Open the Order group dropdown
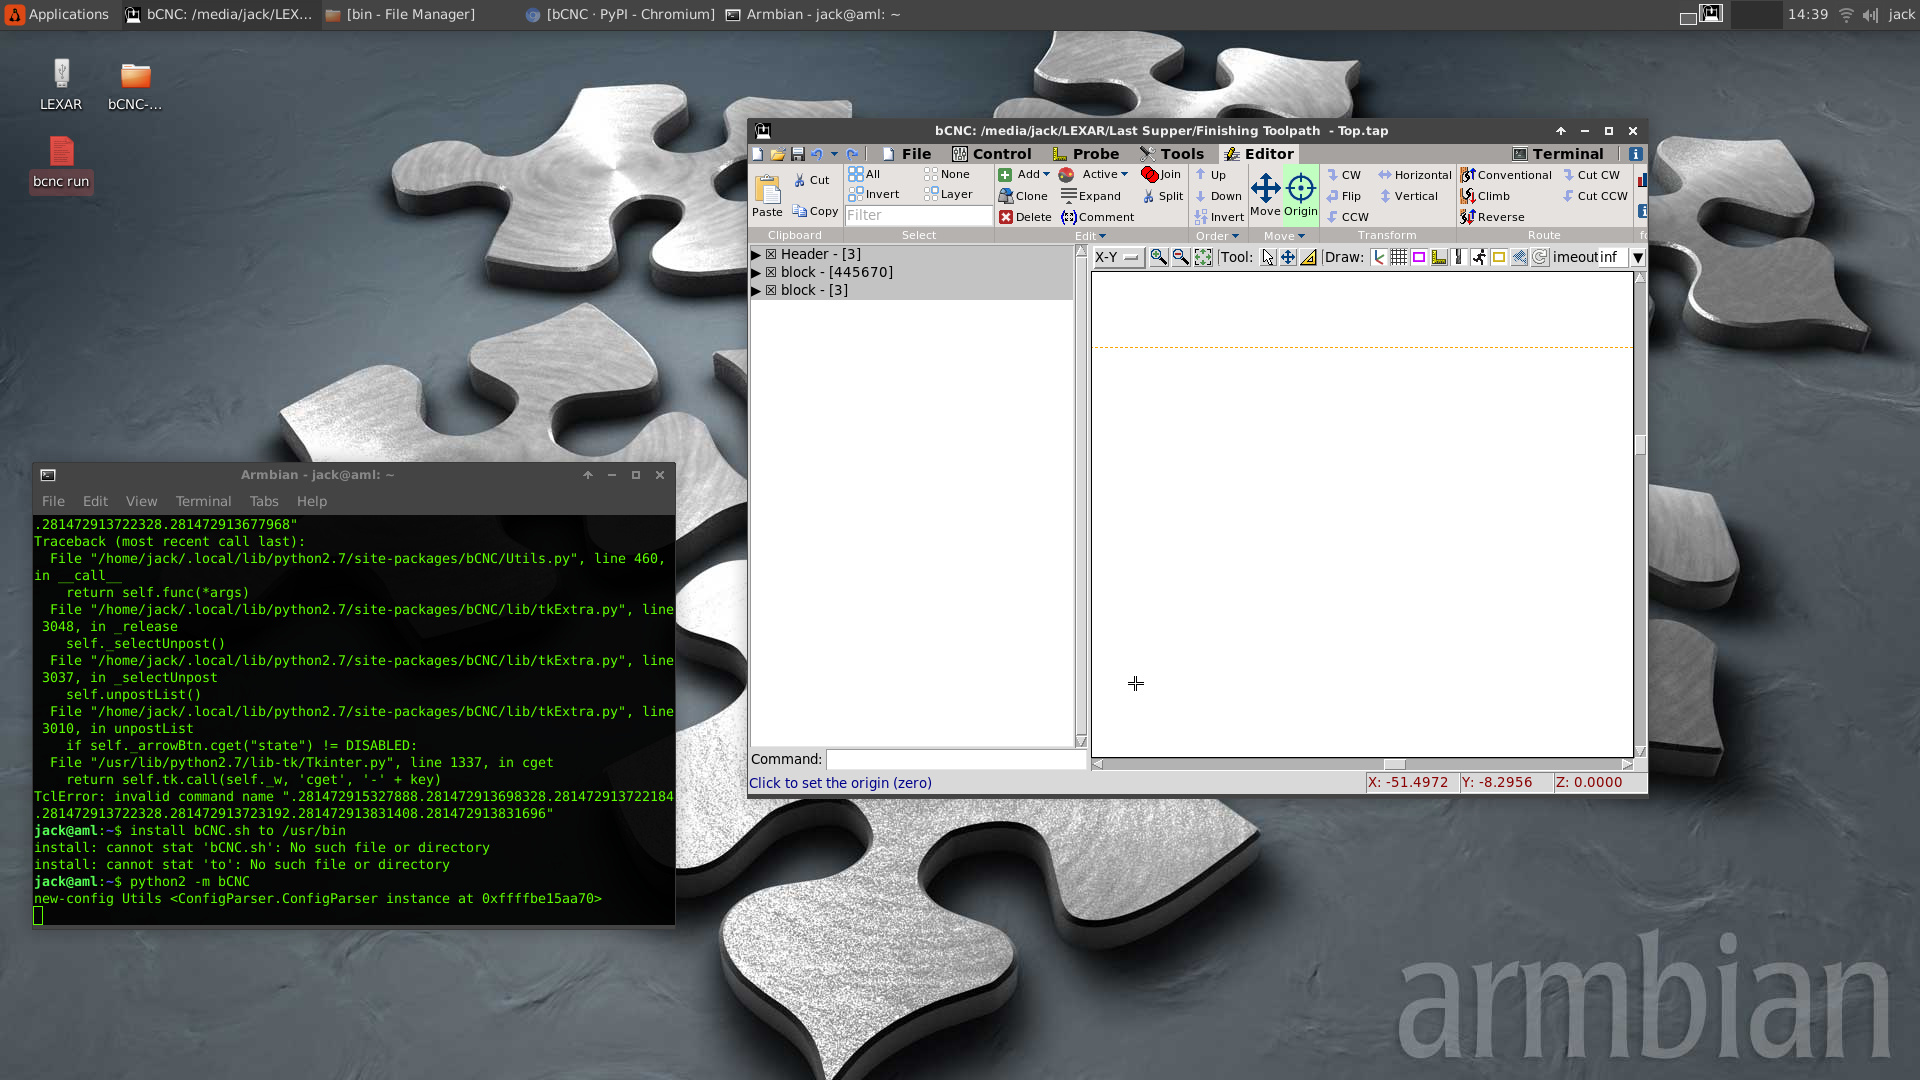 [x=1217, y=236]
